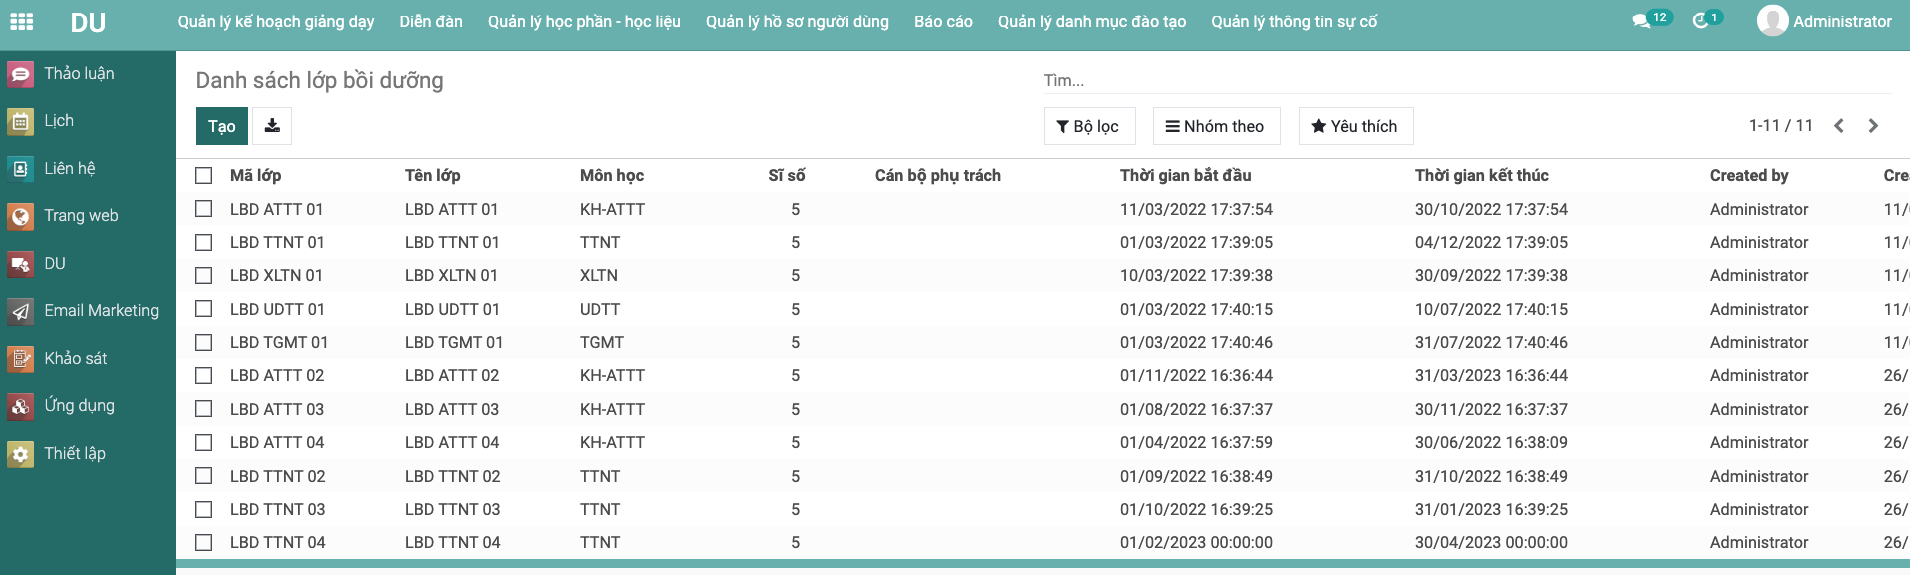Click the 1-11 / 11 pager counter
Viewport: 1910px width, 575px height.
tap(1780, 126)
